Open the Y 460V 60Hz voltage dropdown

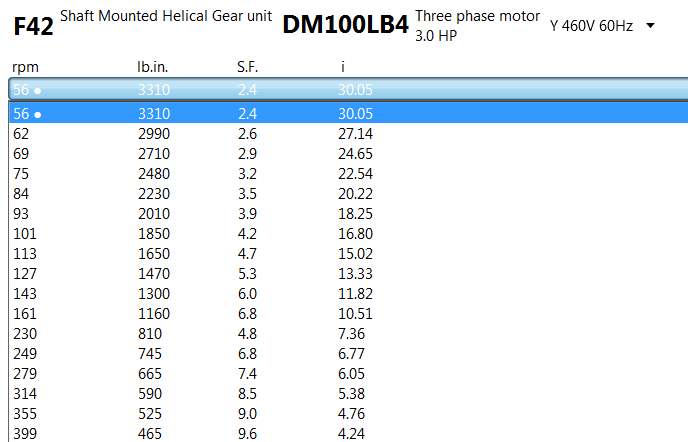603,26
